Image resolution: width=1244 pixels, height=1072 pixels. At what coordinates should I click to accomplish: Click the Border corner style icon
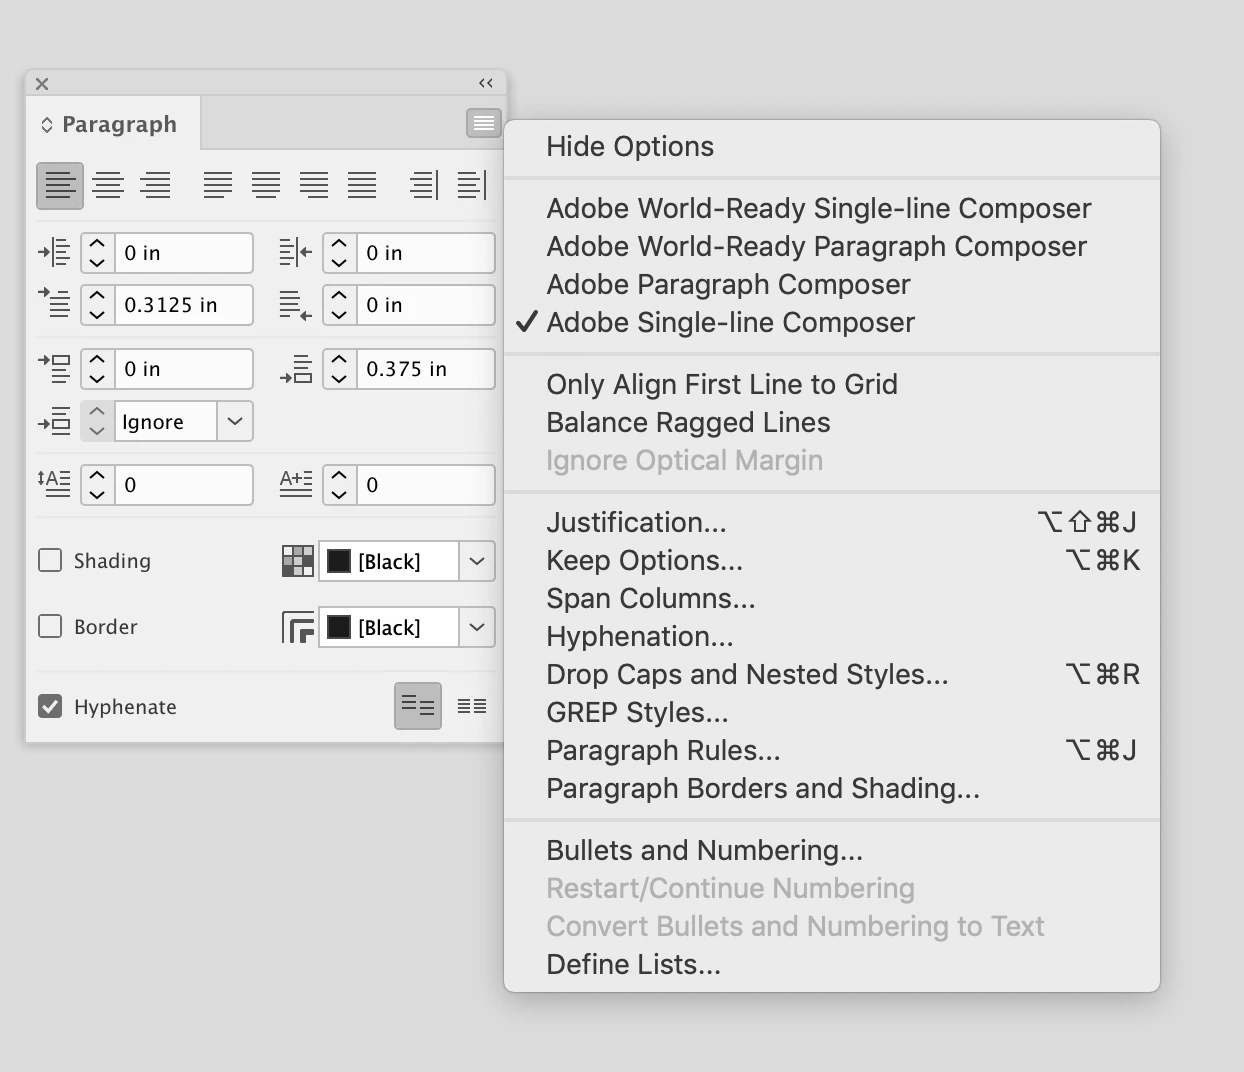point(298,627)
